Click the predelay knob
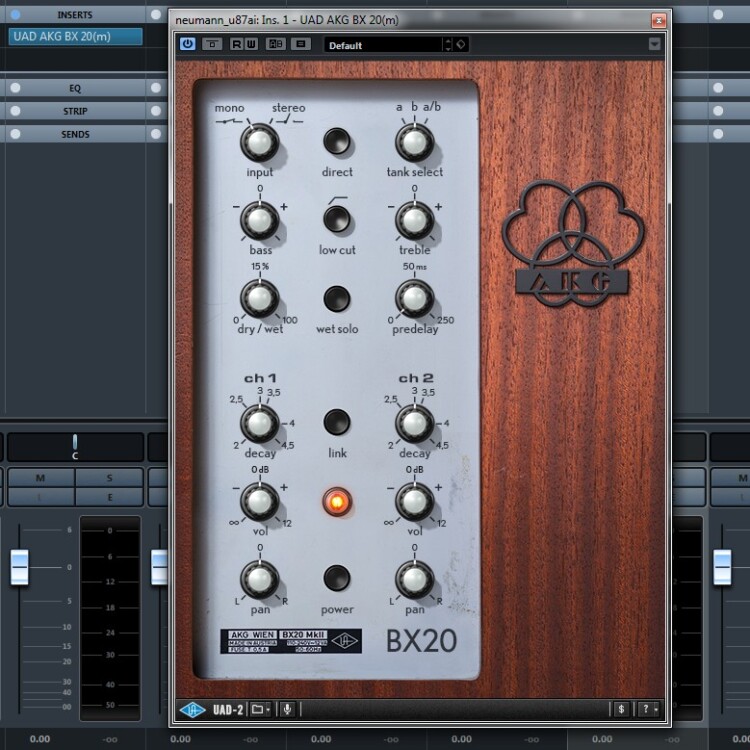Screen dimensions: 750x750 tap(414, 299)
